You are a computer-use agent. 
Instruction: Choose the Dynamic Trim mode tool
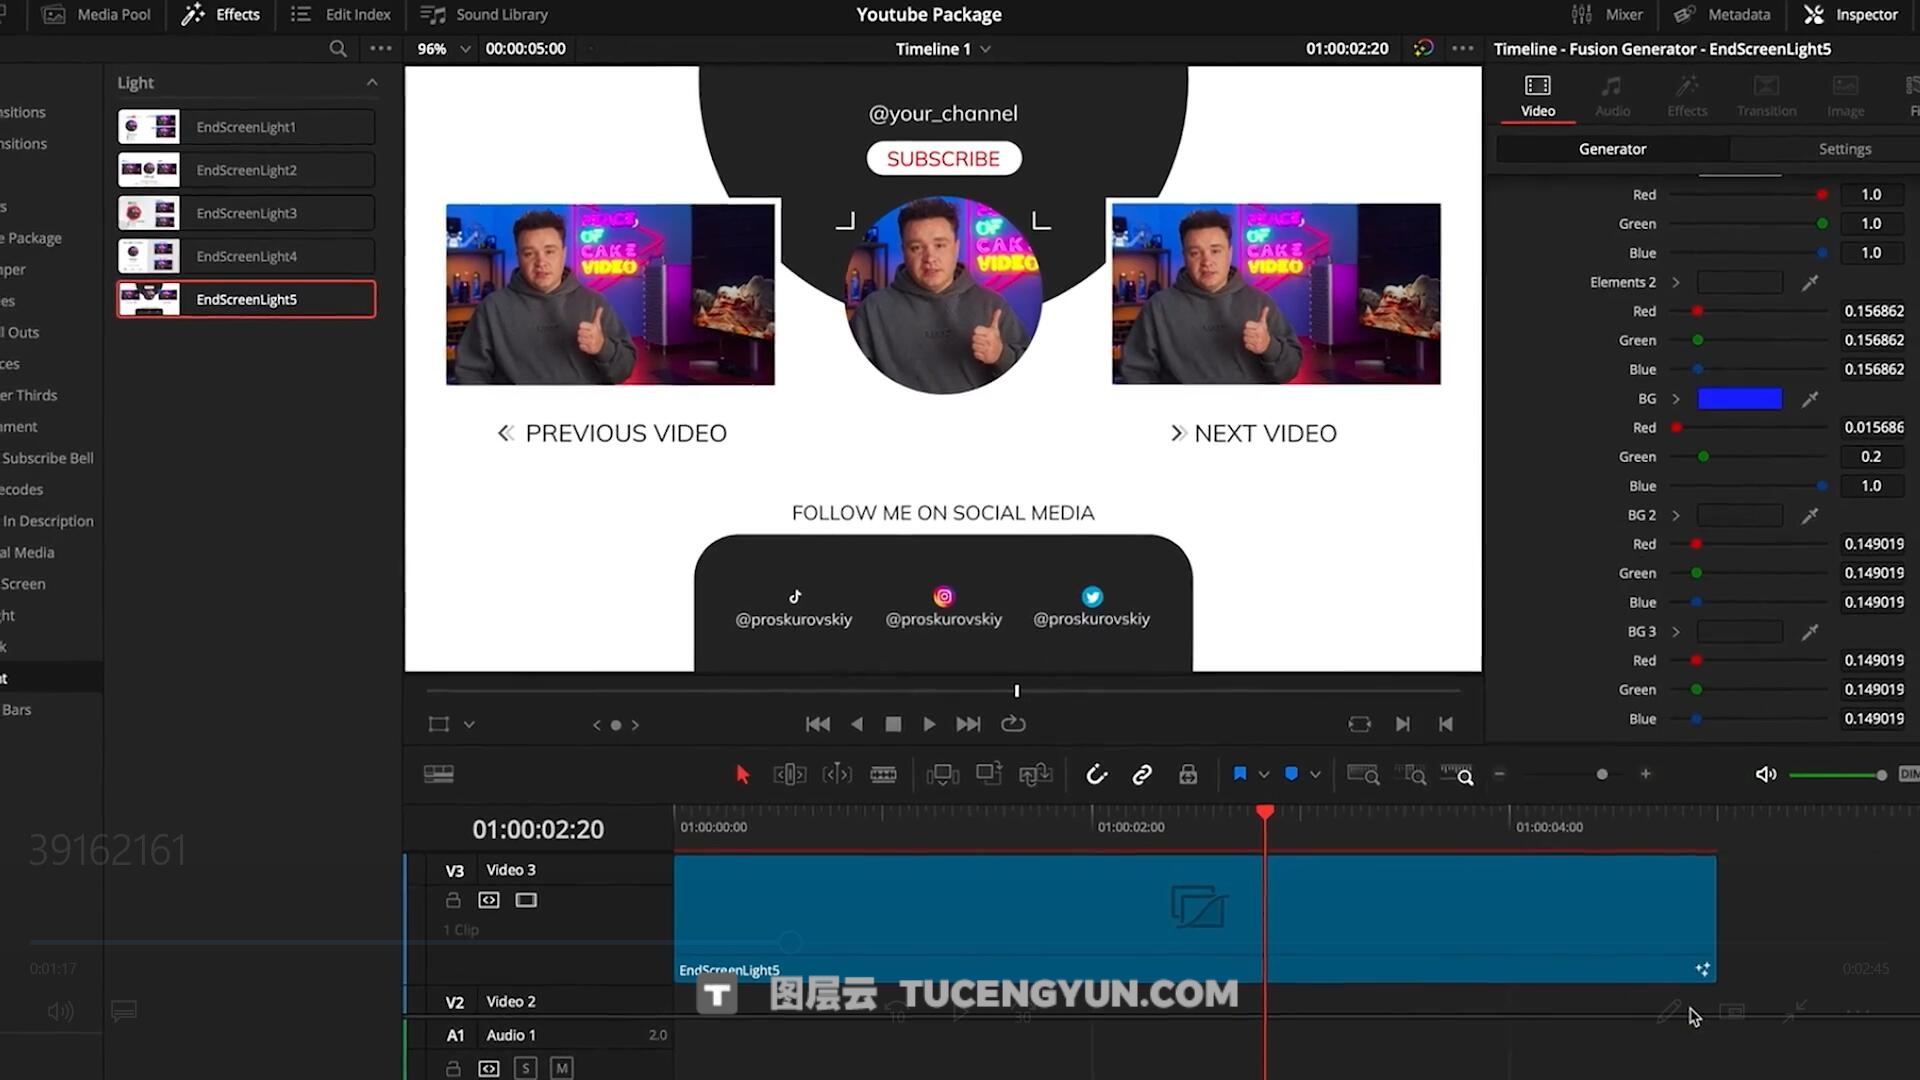click(837, 774)
